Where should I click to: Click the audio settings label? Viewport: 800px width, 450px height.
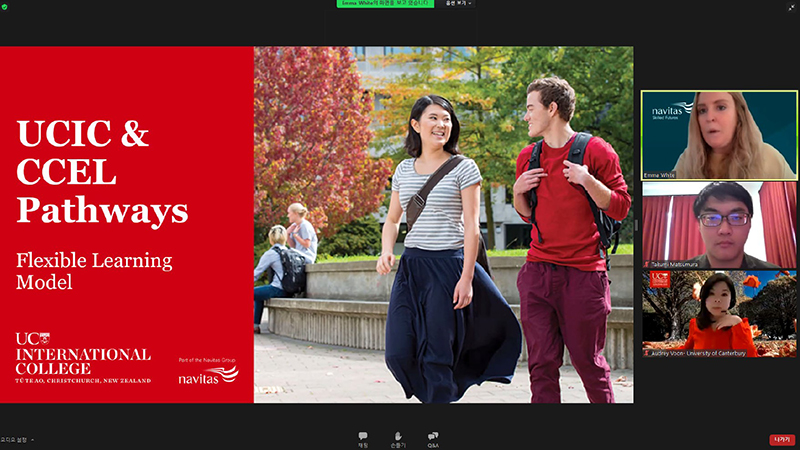(14, 440)
